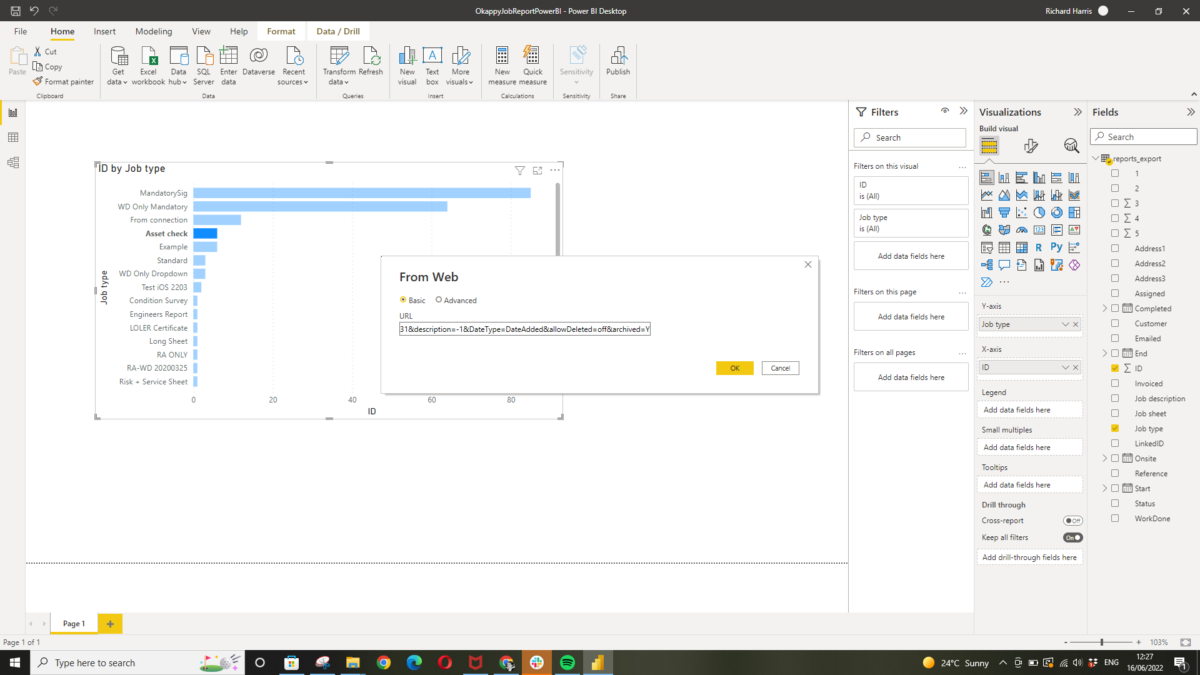Toggle Keep all filters off
Image resolution: width=1200 pixels, height=675 pixels.
pyautogui.click(x=1072, y=537)
